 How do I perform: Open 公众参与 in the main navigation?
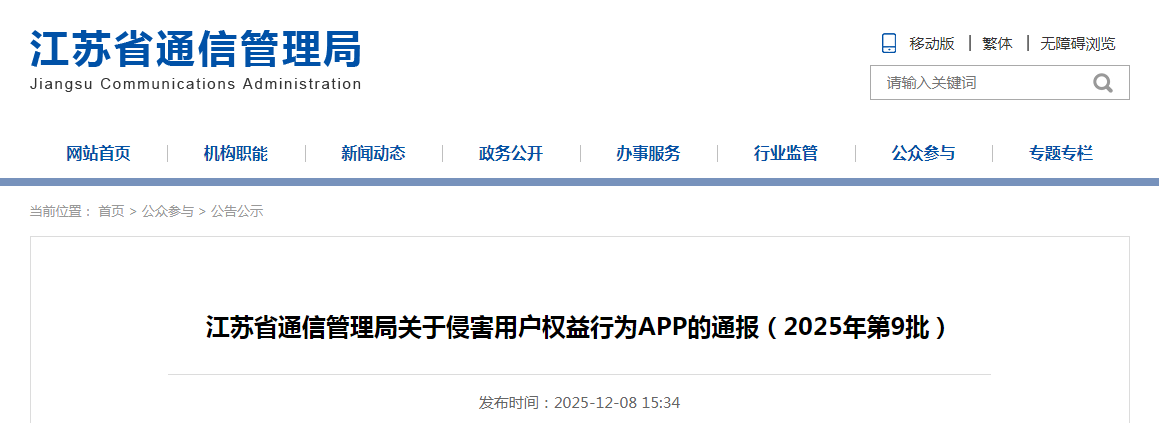923,153
